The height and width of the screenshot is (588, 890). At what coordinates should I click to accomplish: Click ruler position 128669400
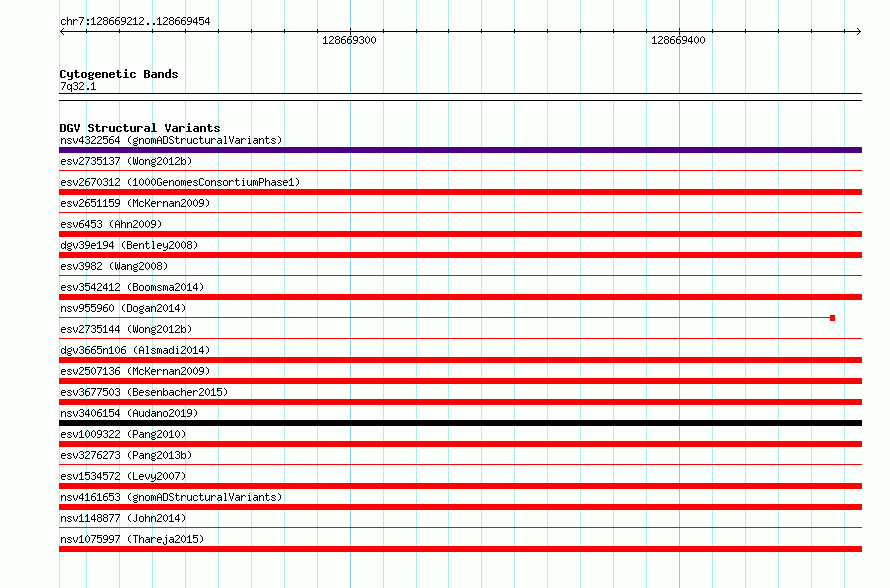click(x=678, y=40)
